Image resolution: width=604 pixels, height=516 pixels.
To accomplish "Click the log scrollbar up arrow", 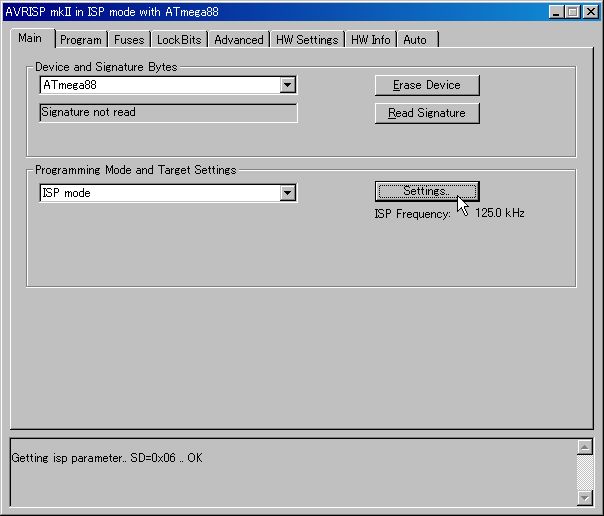I will (x=585, y=447).
